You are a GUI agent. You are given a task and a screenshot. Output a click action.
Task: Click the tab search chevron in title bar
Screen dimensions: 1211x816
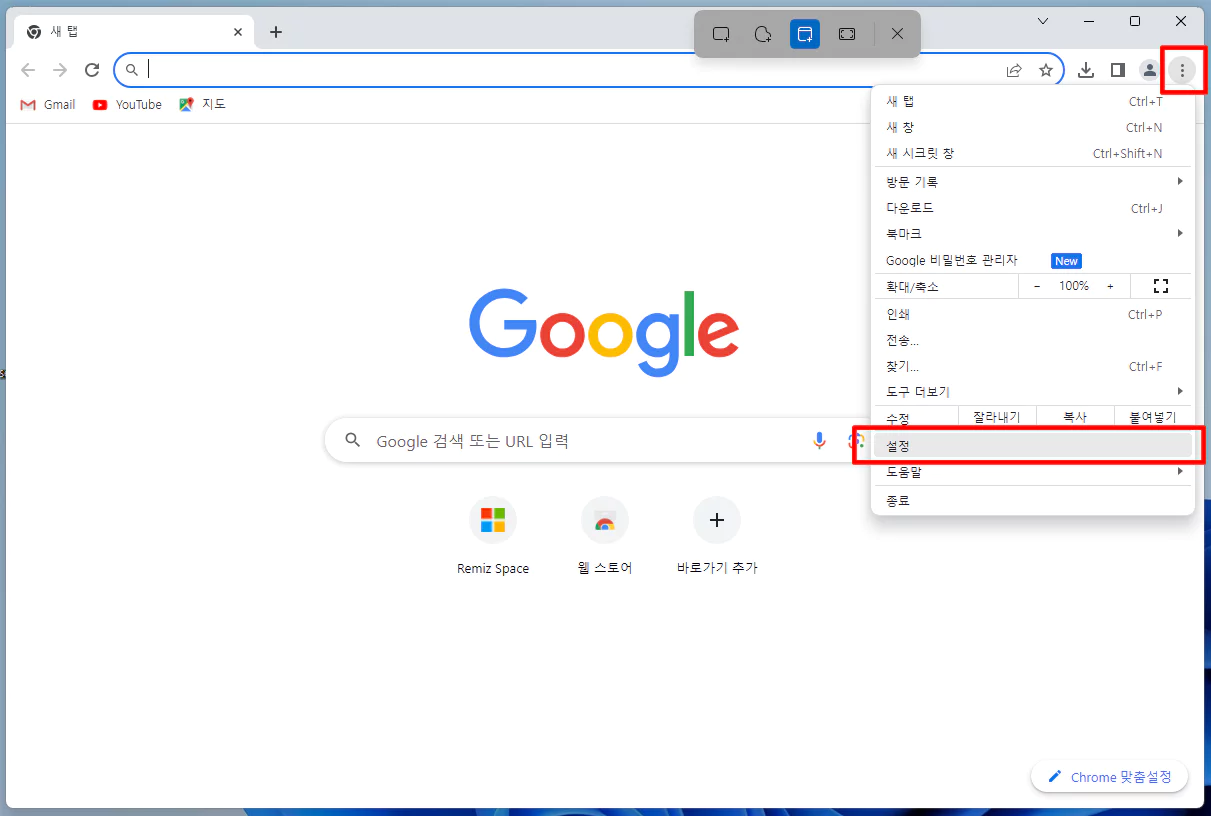coord(1043,21)
